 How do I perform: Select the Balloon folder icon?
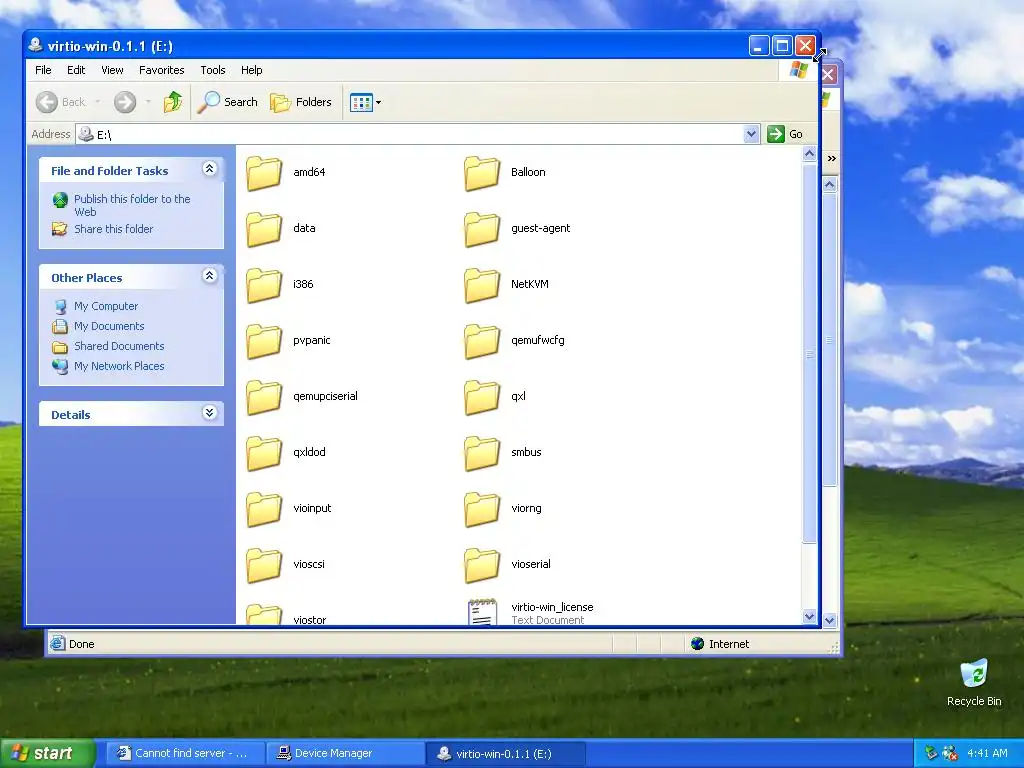482,172
